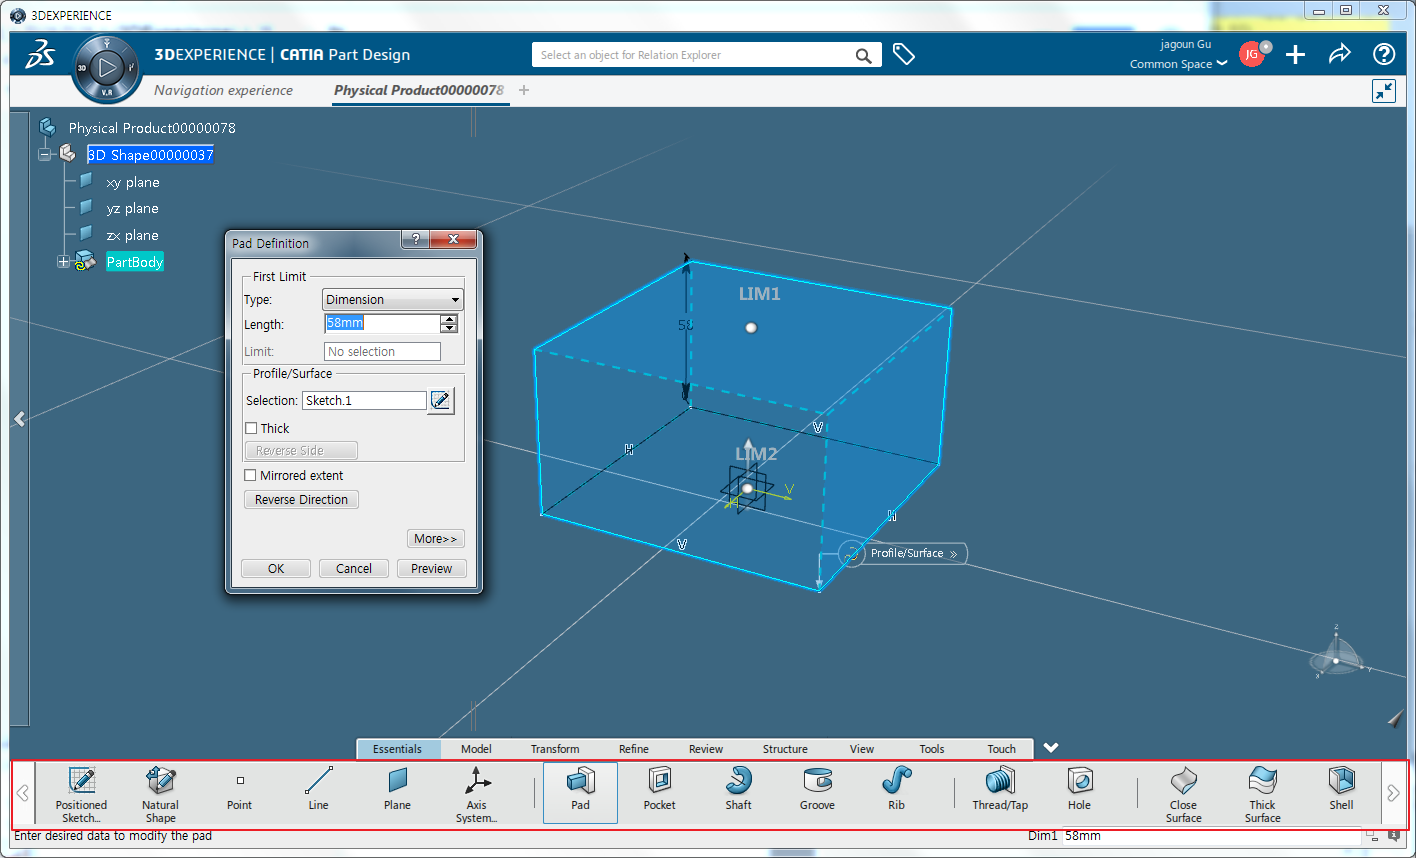Open the left side panel arrow

(19, 419)
